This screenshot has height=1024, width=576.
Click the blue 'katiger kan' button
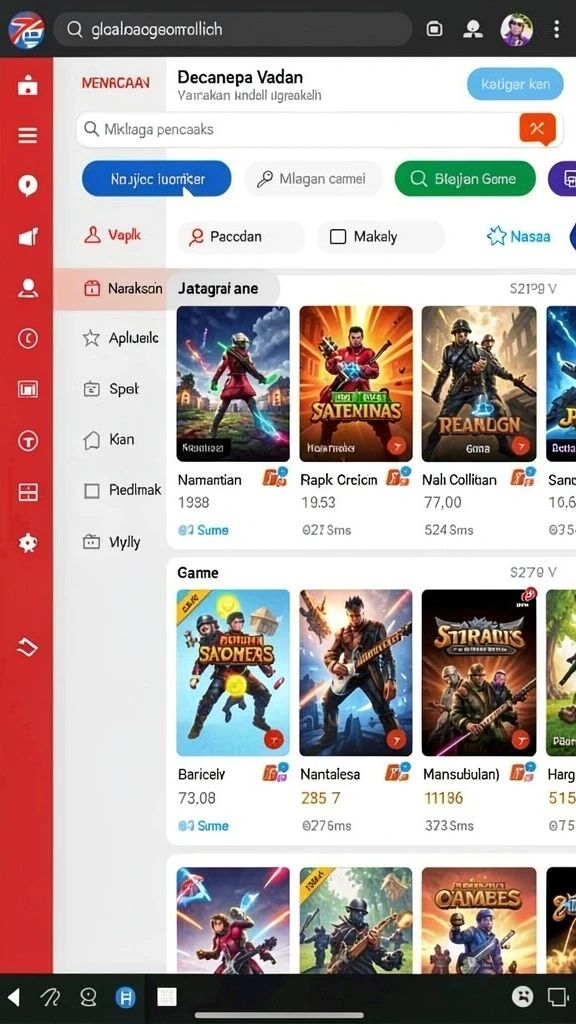coord(515,84)
